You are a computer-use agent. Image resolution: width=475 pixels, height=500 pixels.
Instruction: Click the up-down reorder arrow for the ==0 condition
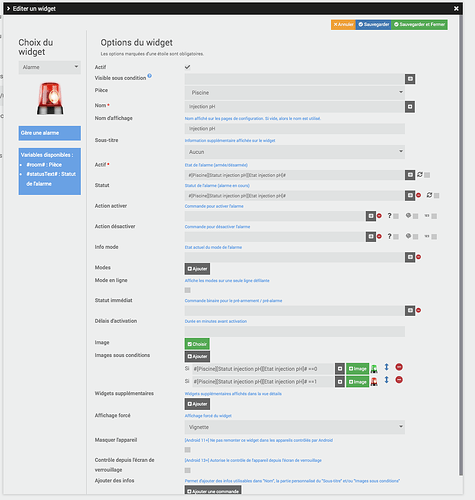click(x=387, y=367)
